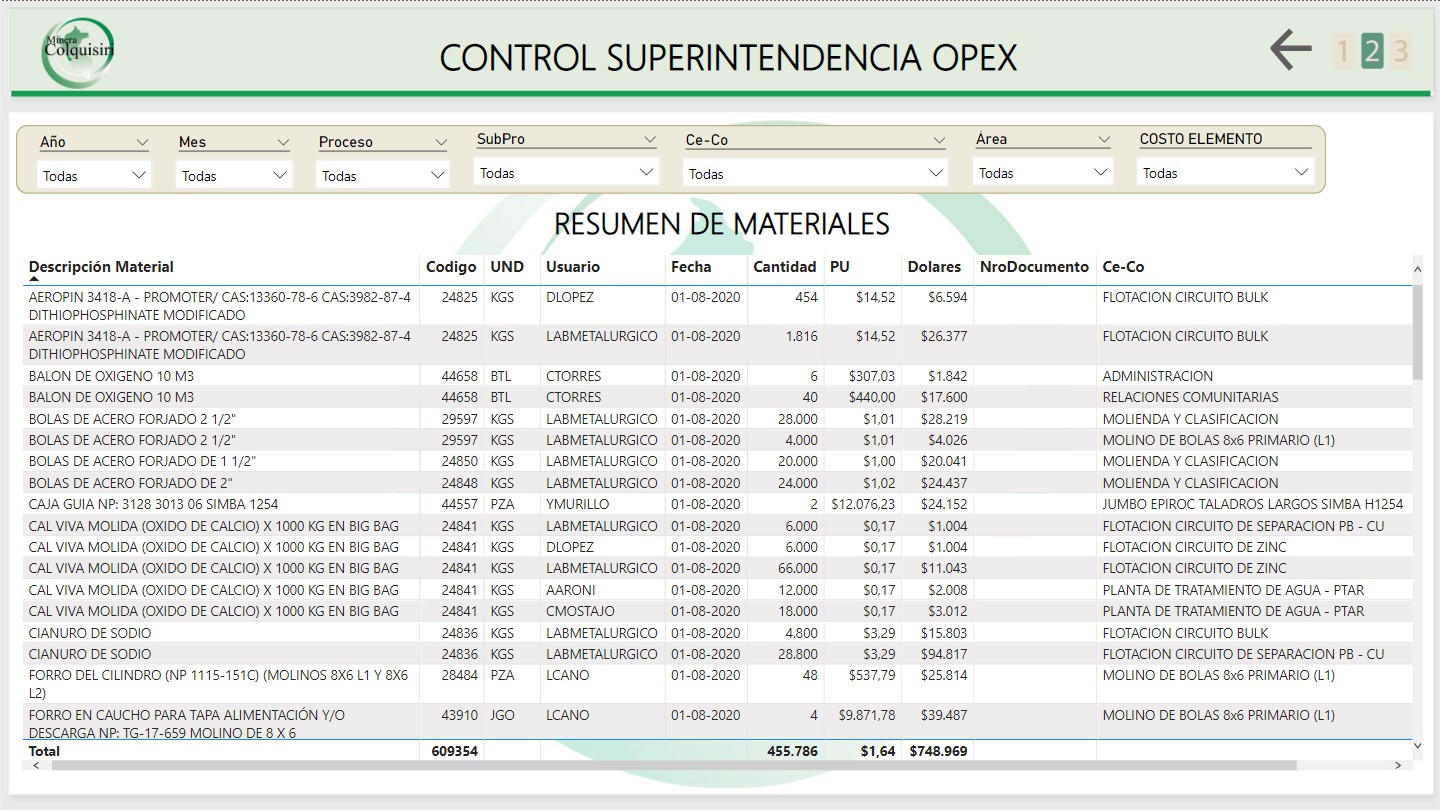The width and height of the screenshot is (1440, 810).
Task: Click horizontal scrollbar left arrow
Action: pos(37,765)
